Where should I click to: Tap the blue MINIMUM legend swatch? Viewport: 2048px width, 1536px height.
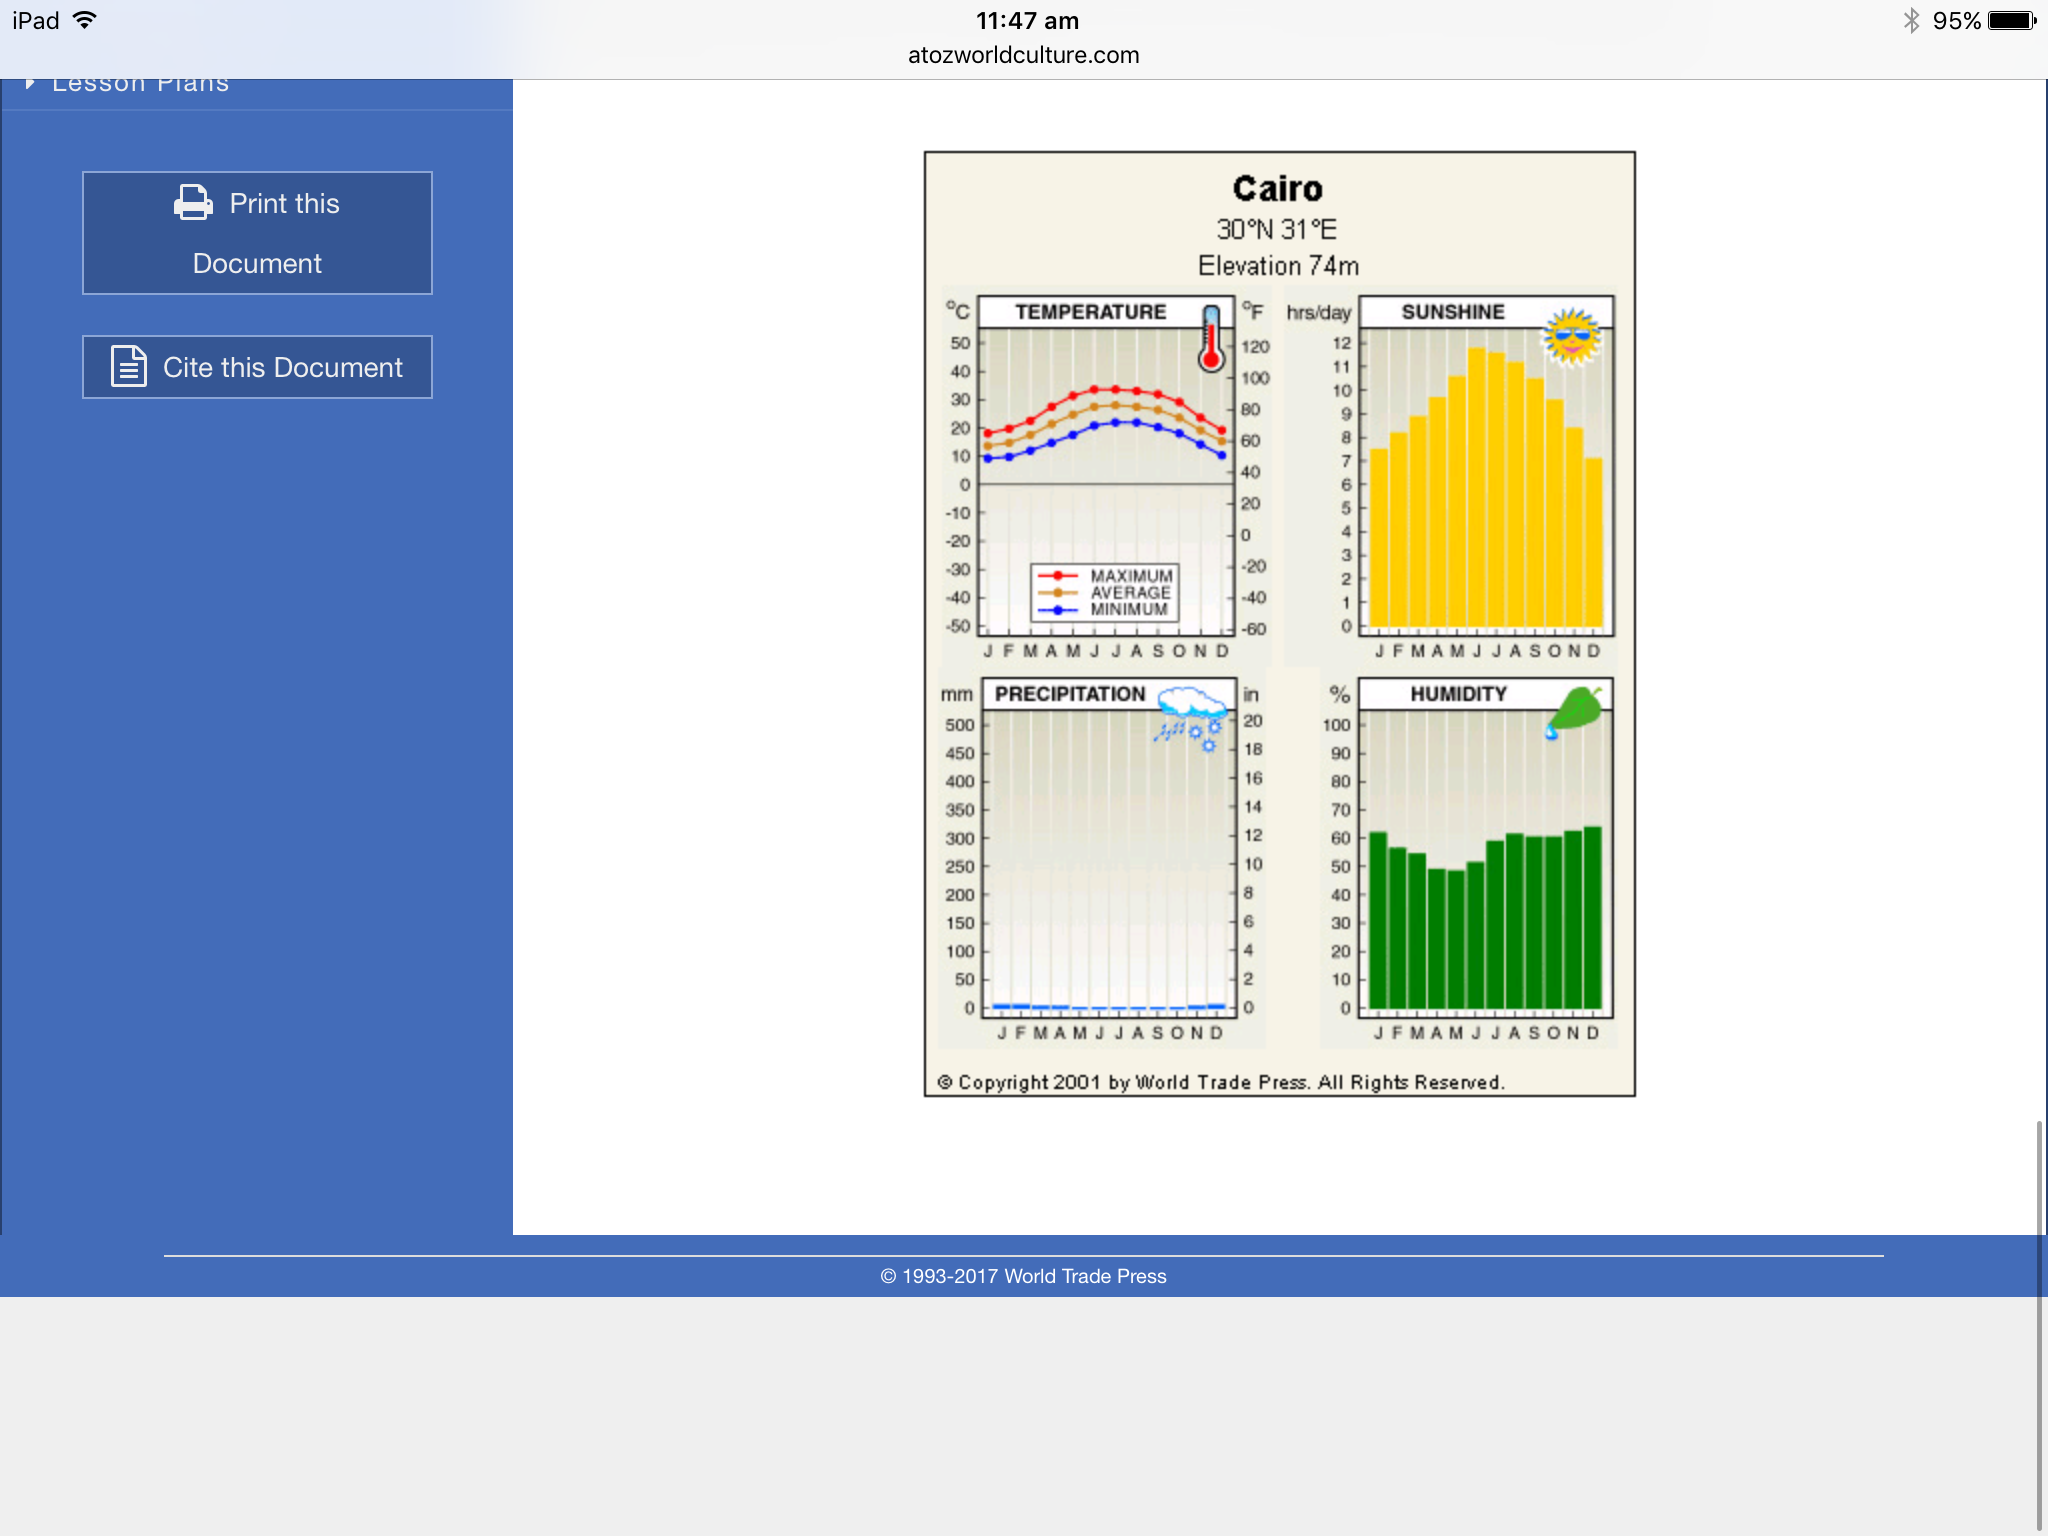pyautogui.click(x=1057, y=609)
